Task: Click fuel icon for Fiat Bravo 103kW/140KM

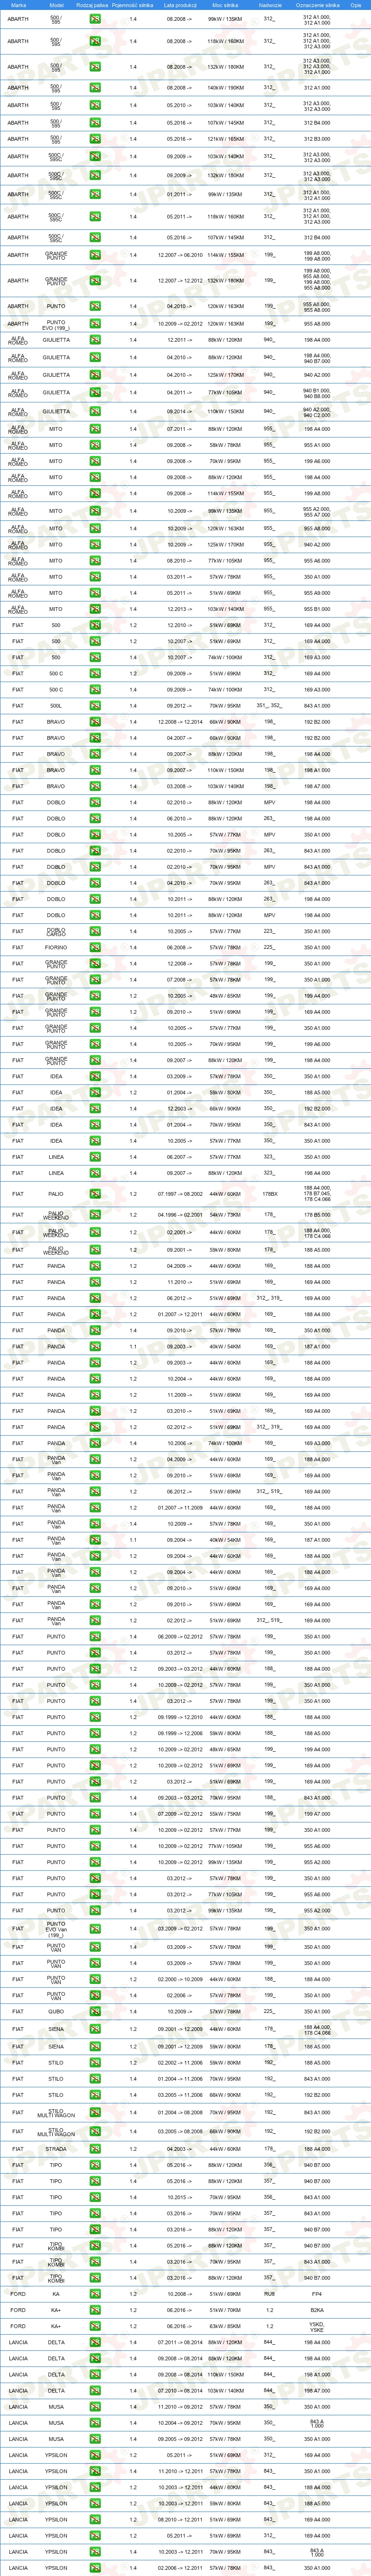Action: pyautogui.click(x=95, y=786)
